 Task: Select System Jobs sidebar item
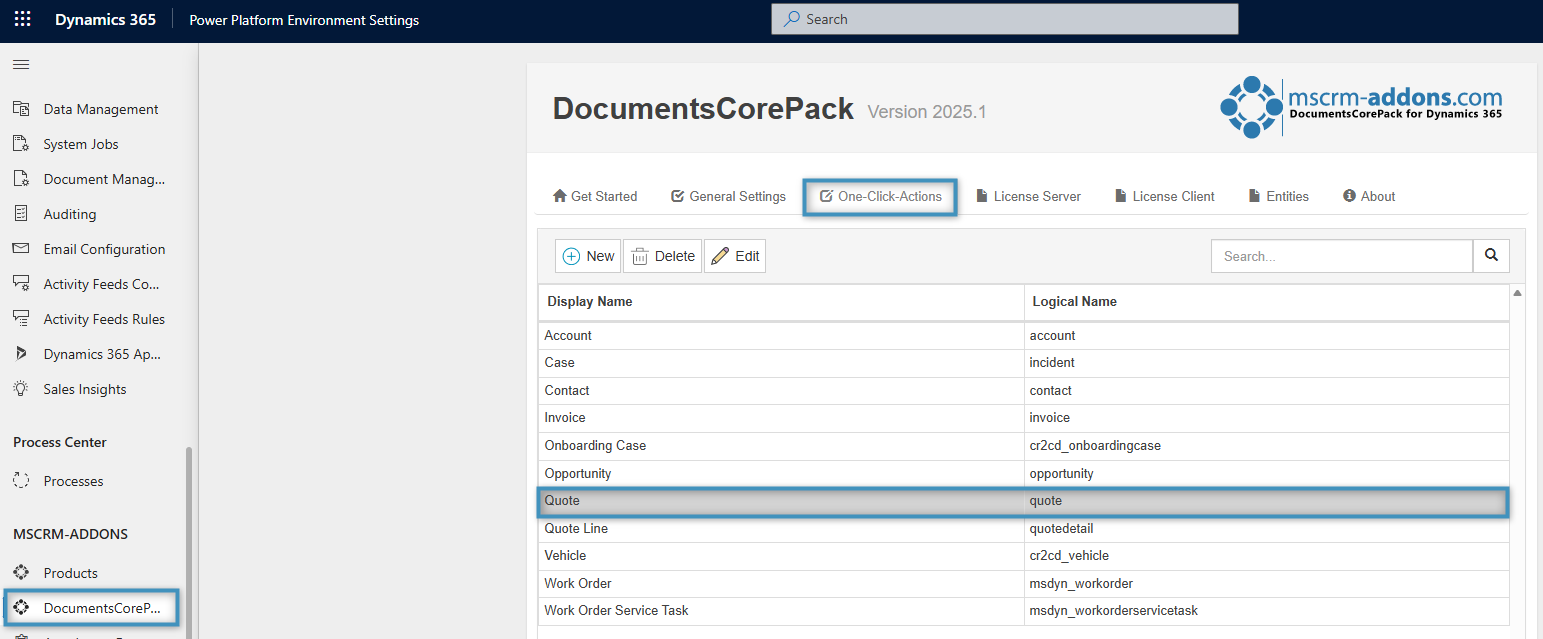tap(80, 144)
